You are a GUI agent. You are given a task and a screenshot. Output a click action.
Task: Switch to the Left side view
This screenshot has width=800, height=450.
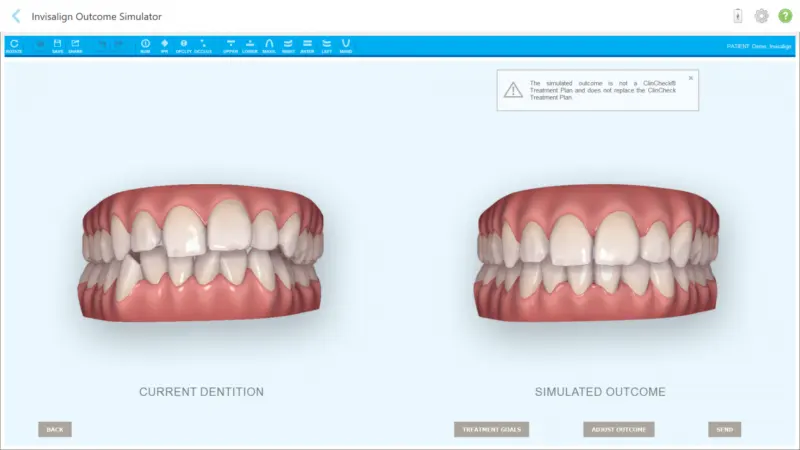(x=326, y=45)
